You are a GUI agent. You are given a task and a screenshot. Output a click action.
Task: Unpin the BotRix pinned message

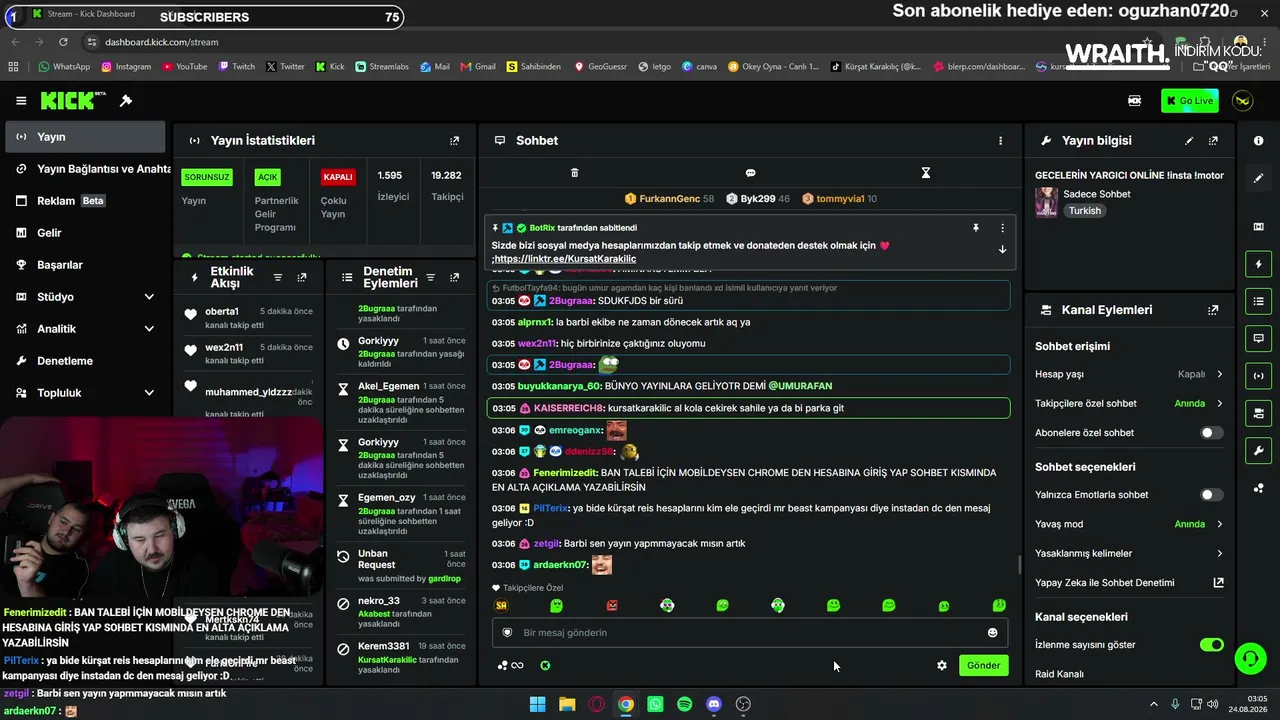click(976, 228)
